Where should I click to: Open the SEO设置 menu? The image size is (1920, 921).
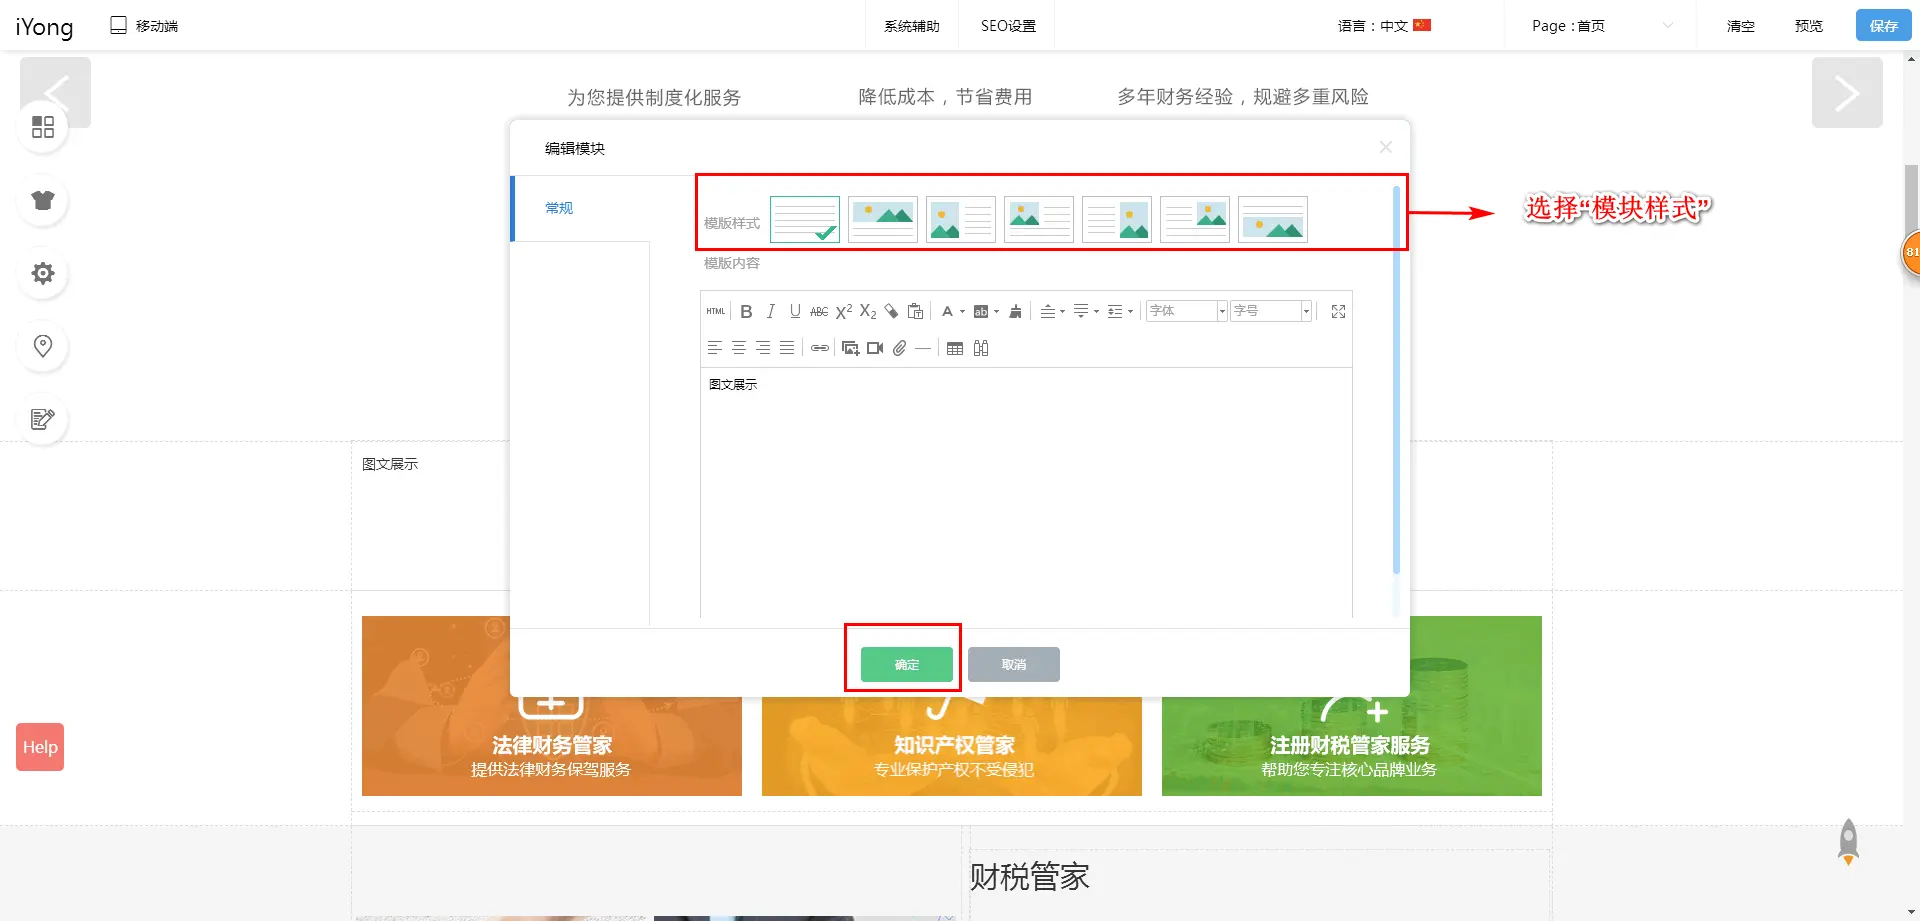(1007, 26)
